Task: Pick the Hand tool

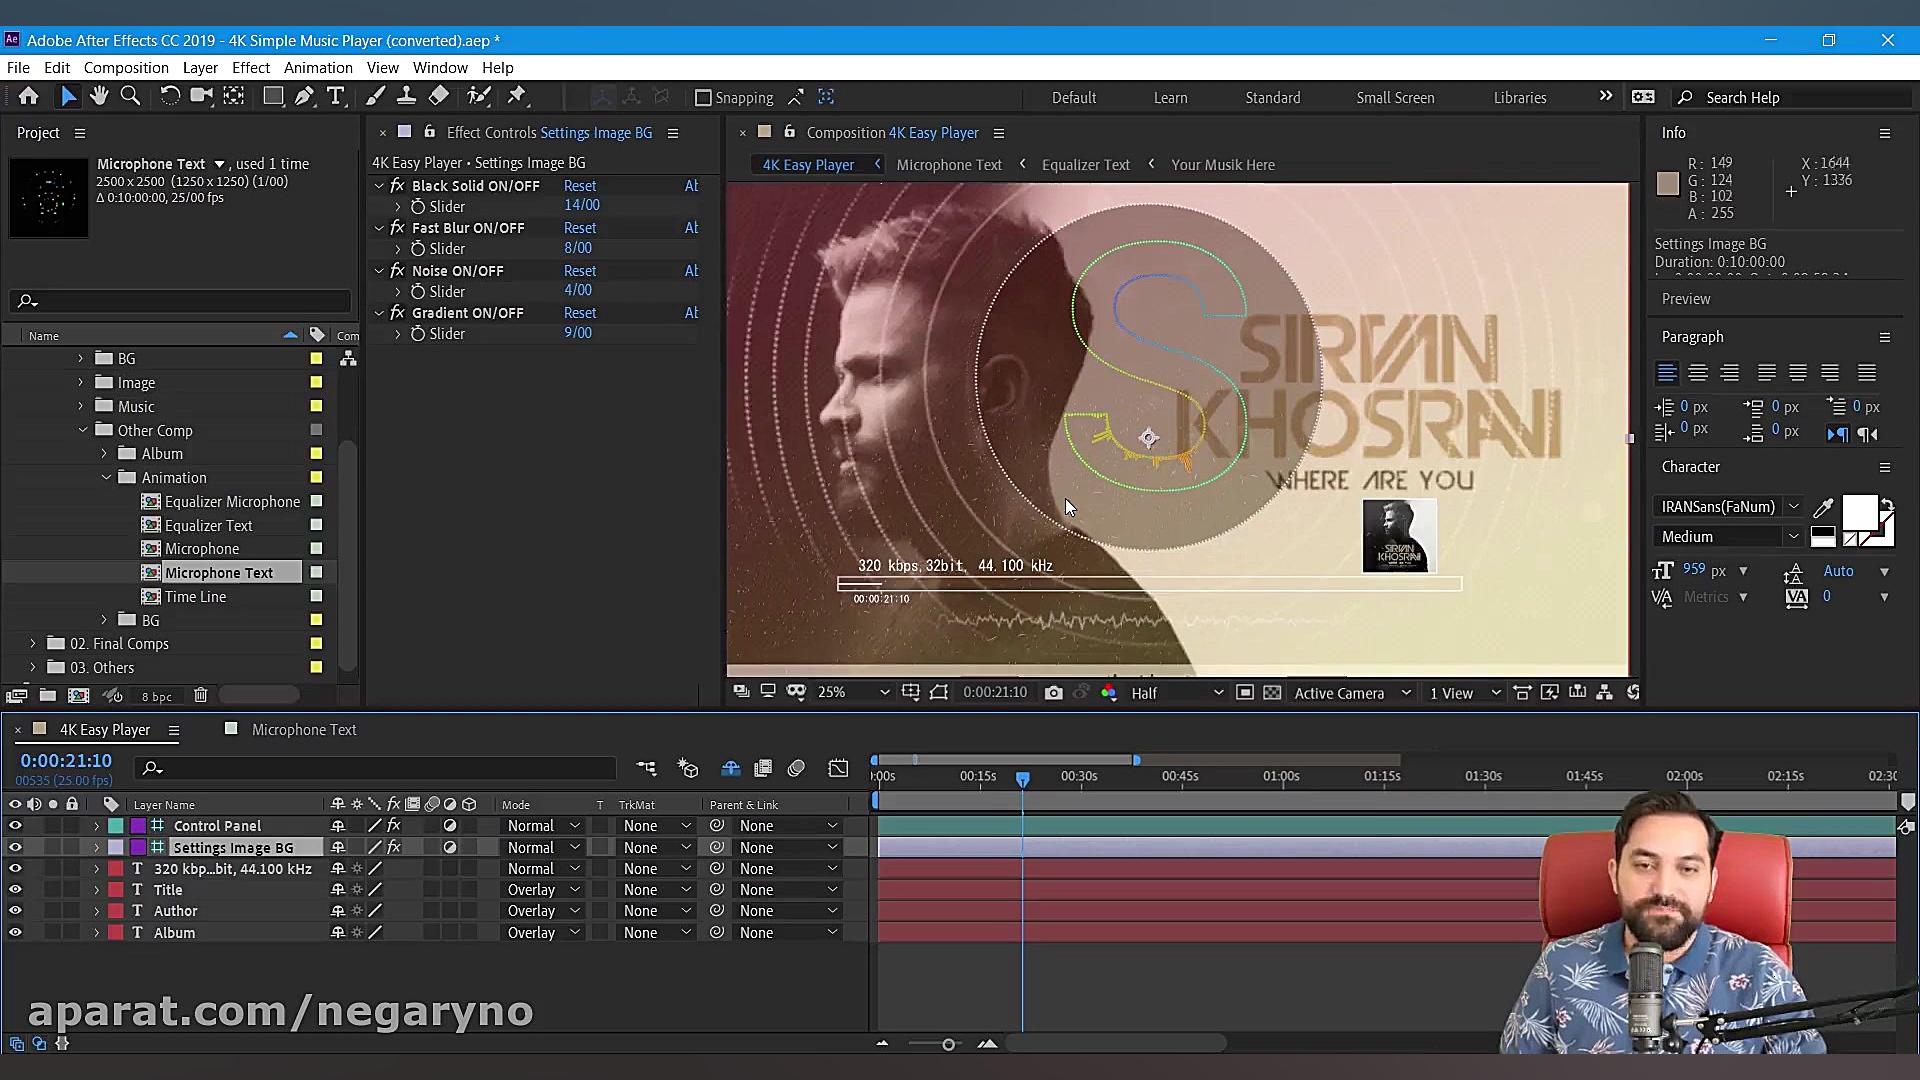Action: click(x=99, y=96)
